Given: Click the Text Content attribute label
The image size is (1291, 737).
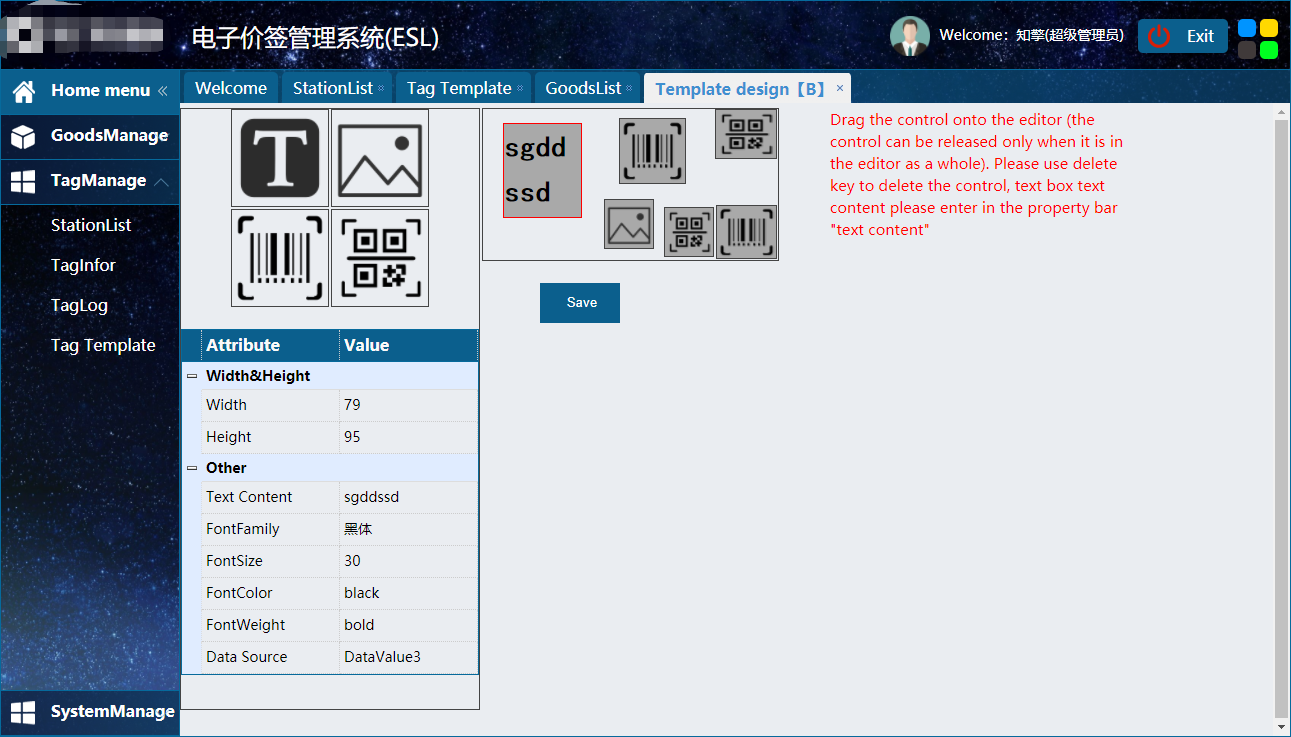Looking at the screenshot, I should (249, 497).
